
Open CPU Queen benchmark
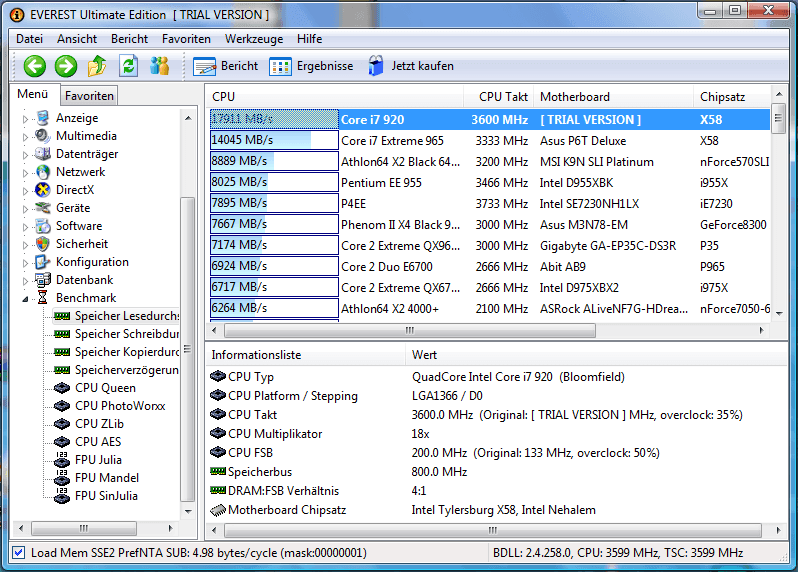pyautogui.click(x=95, y=388)
